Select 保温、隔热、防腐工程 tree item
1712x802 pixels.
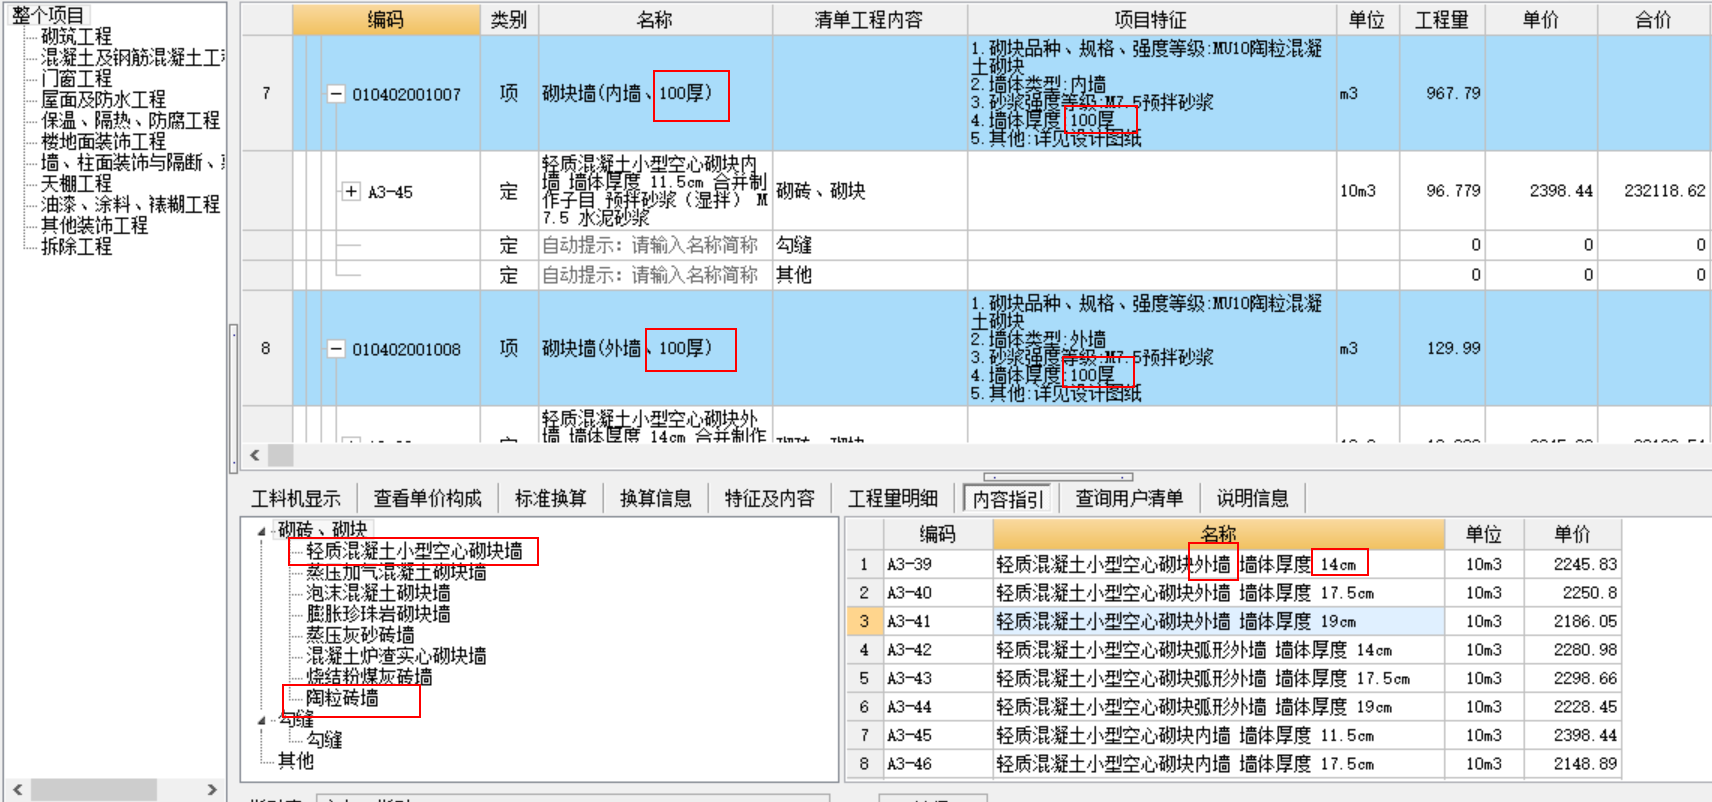click(130, 121)
